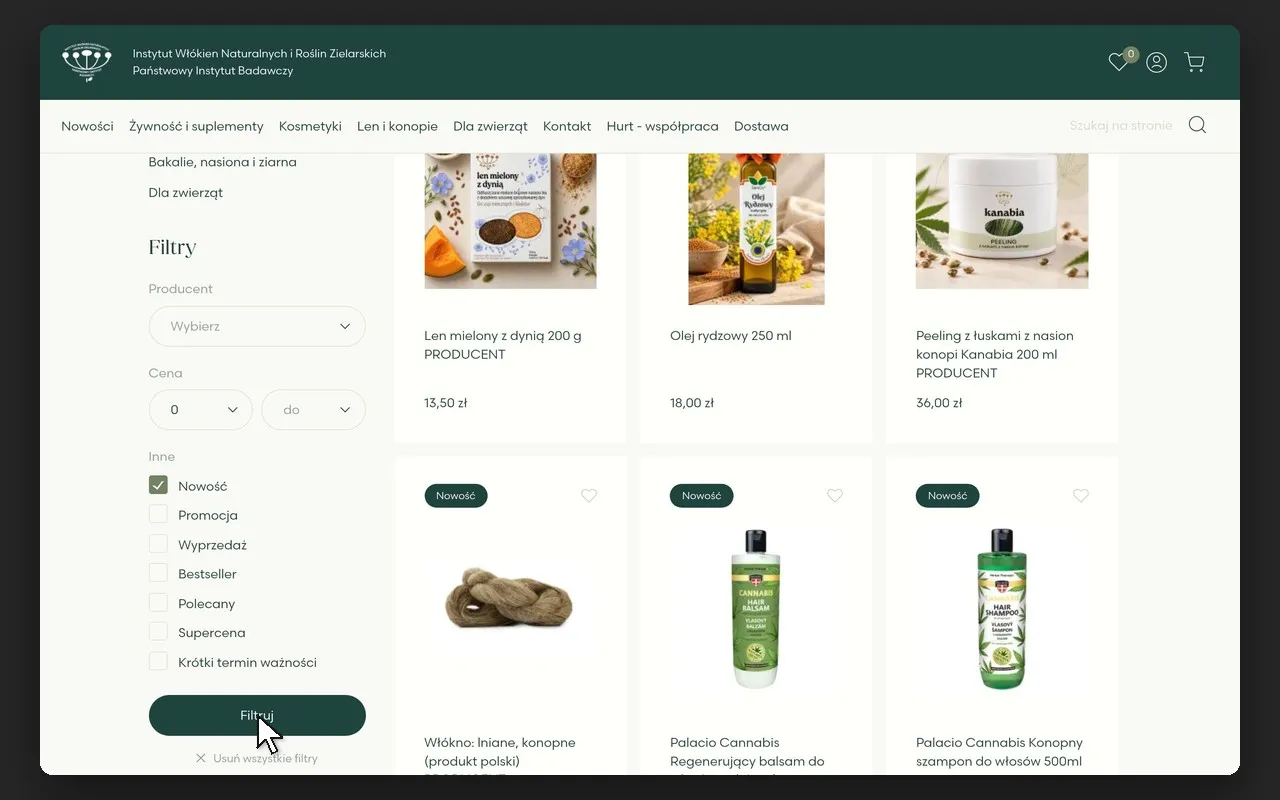Open Bakalie, nasiona i ziarna category
1280x800 pixels.
pyautogui.click(x=222, y=162)
